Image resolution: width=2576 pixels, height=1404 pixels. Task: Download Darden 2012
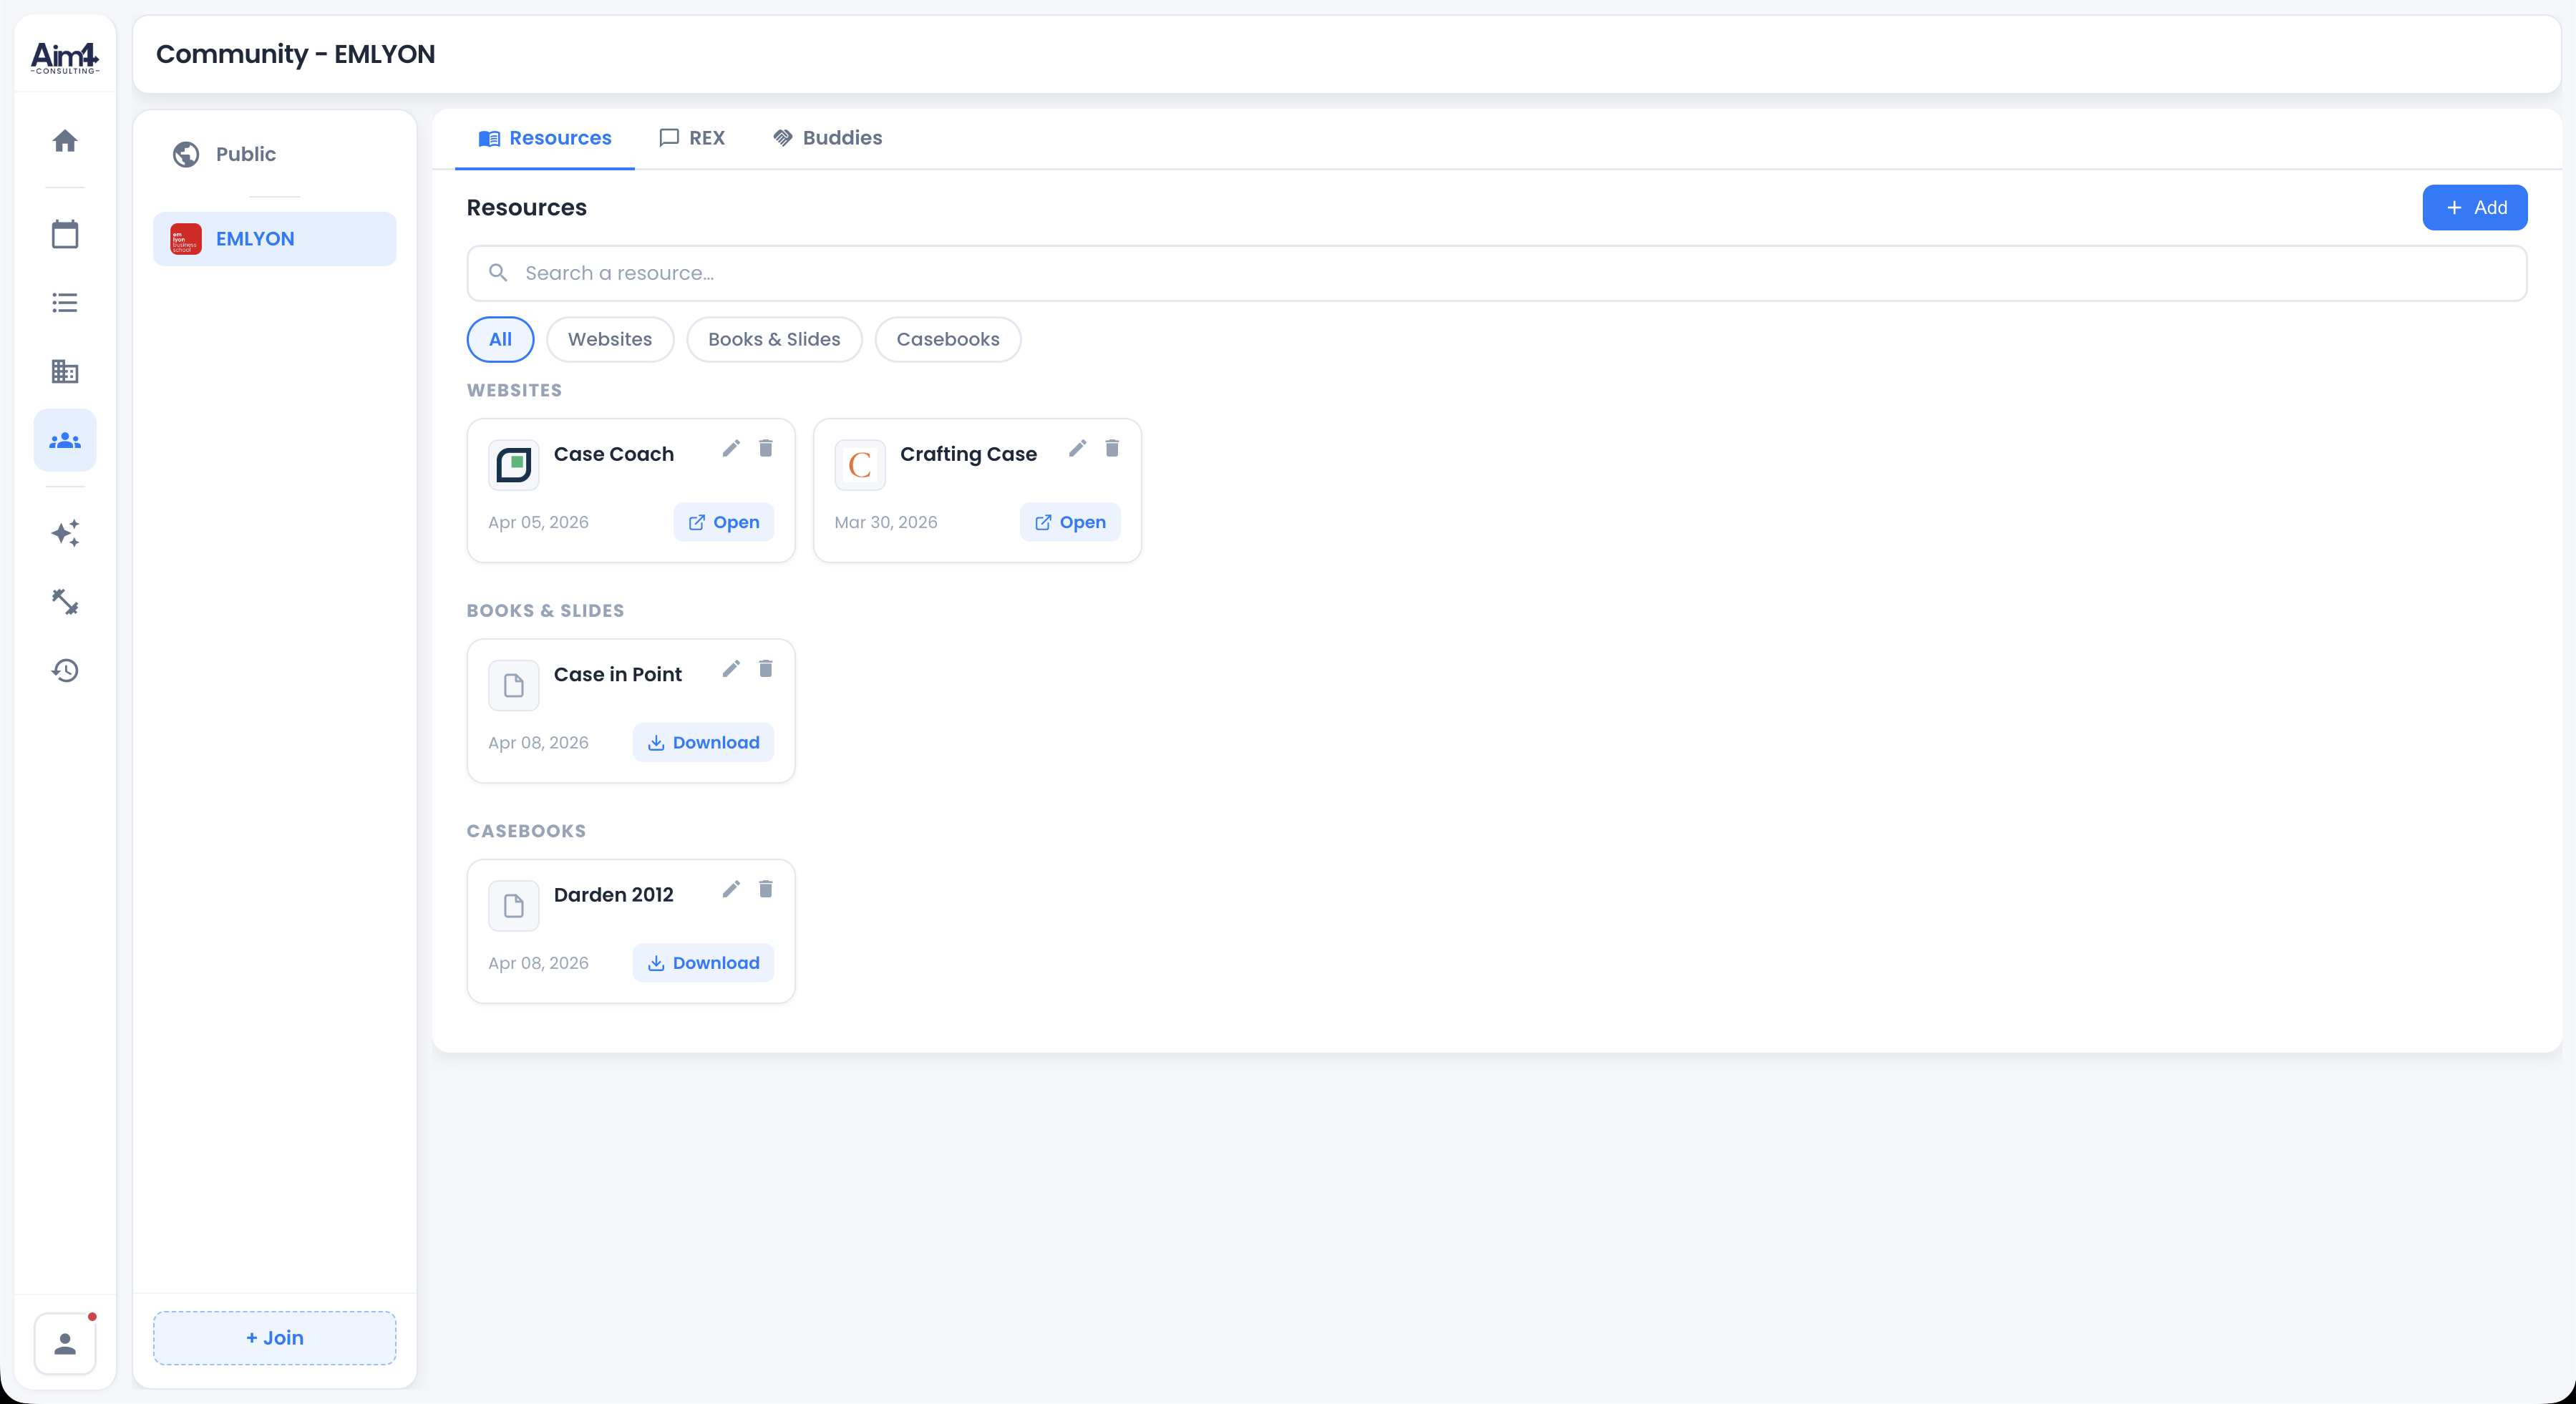[x=704, y=963]
